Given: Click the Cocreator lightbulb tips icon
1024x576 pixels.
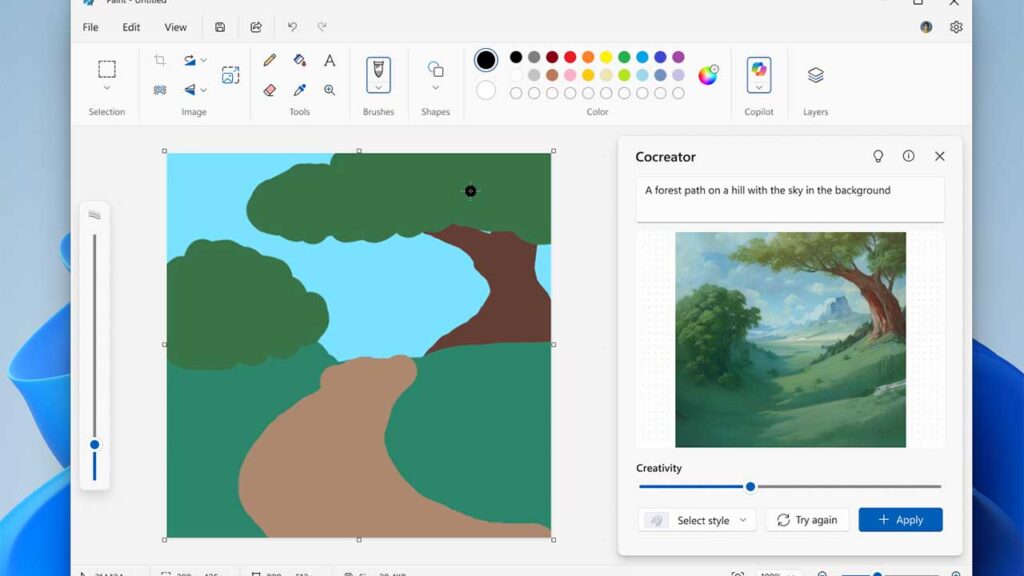Looking at the screenshot, I should tap(878, 156).
